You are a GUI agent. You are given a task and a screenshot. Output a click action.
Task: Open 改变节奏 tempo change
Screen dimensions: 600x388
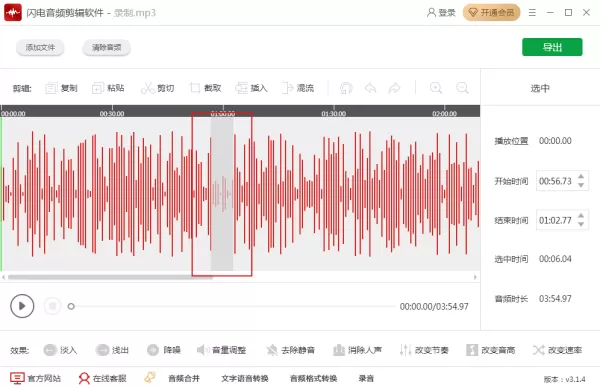(424, 350)
